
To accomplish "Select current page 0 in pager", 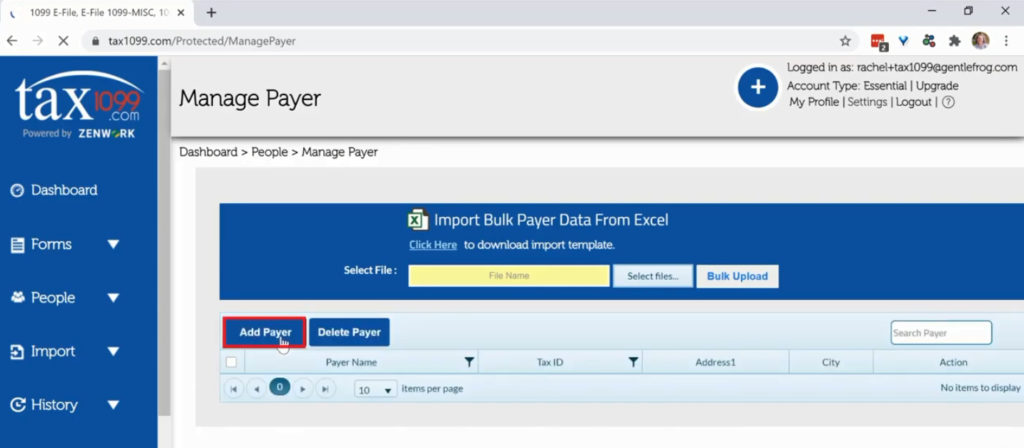I will click(280, 387).
